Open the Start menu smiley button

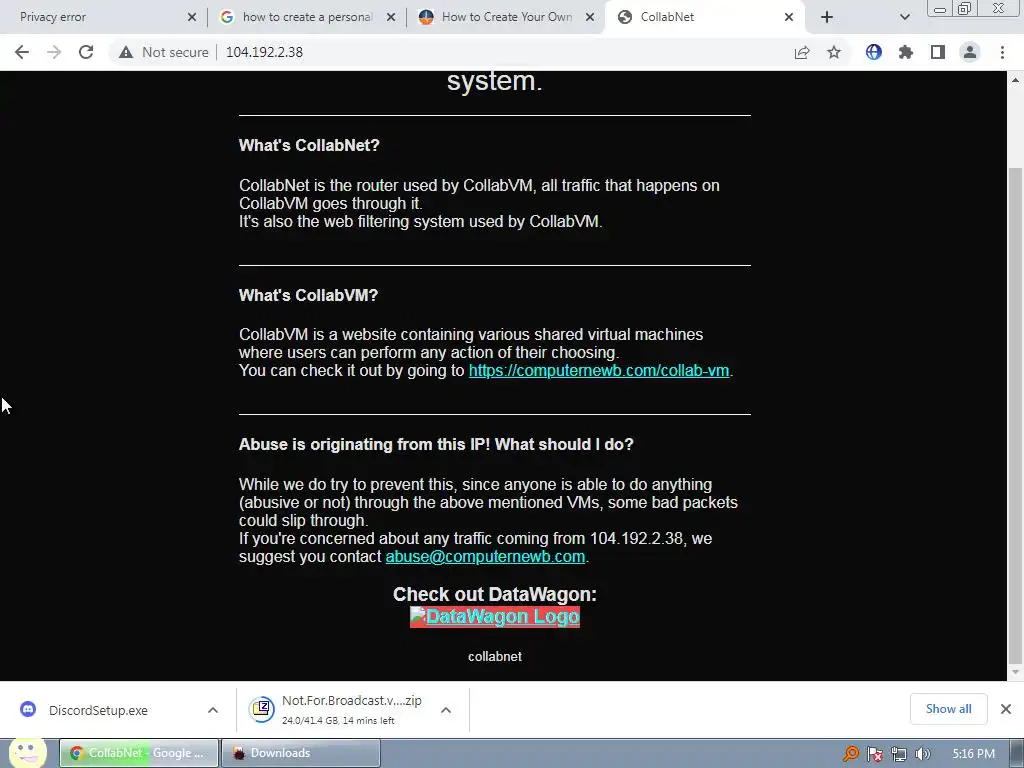[27, 752]
